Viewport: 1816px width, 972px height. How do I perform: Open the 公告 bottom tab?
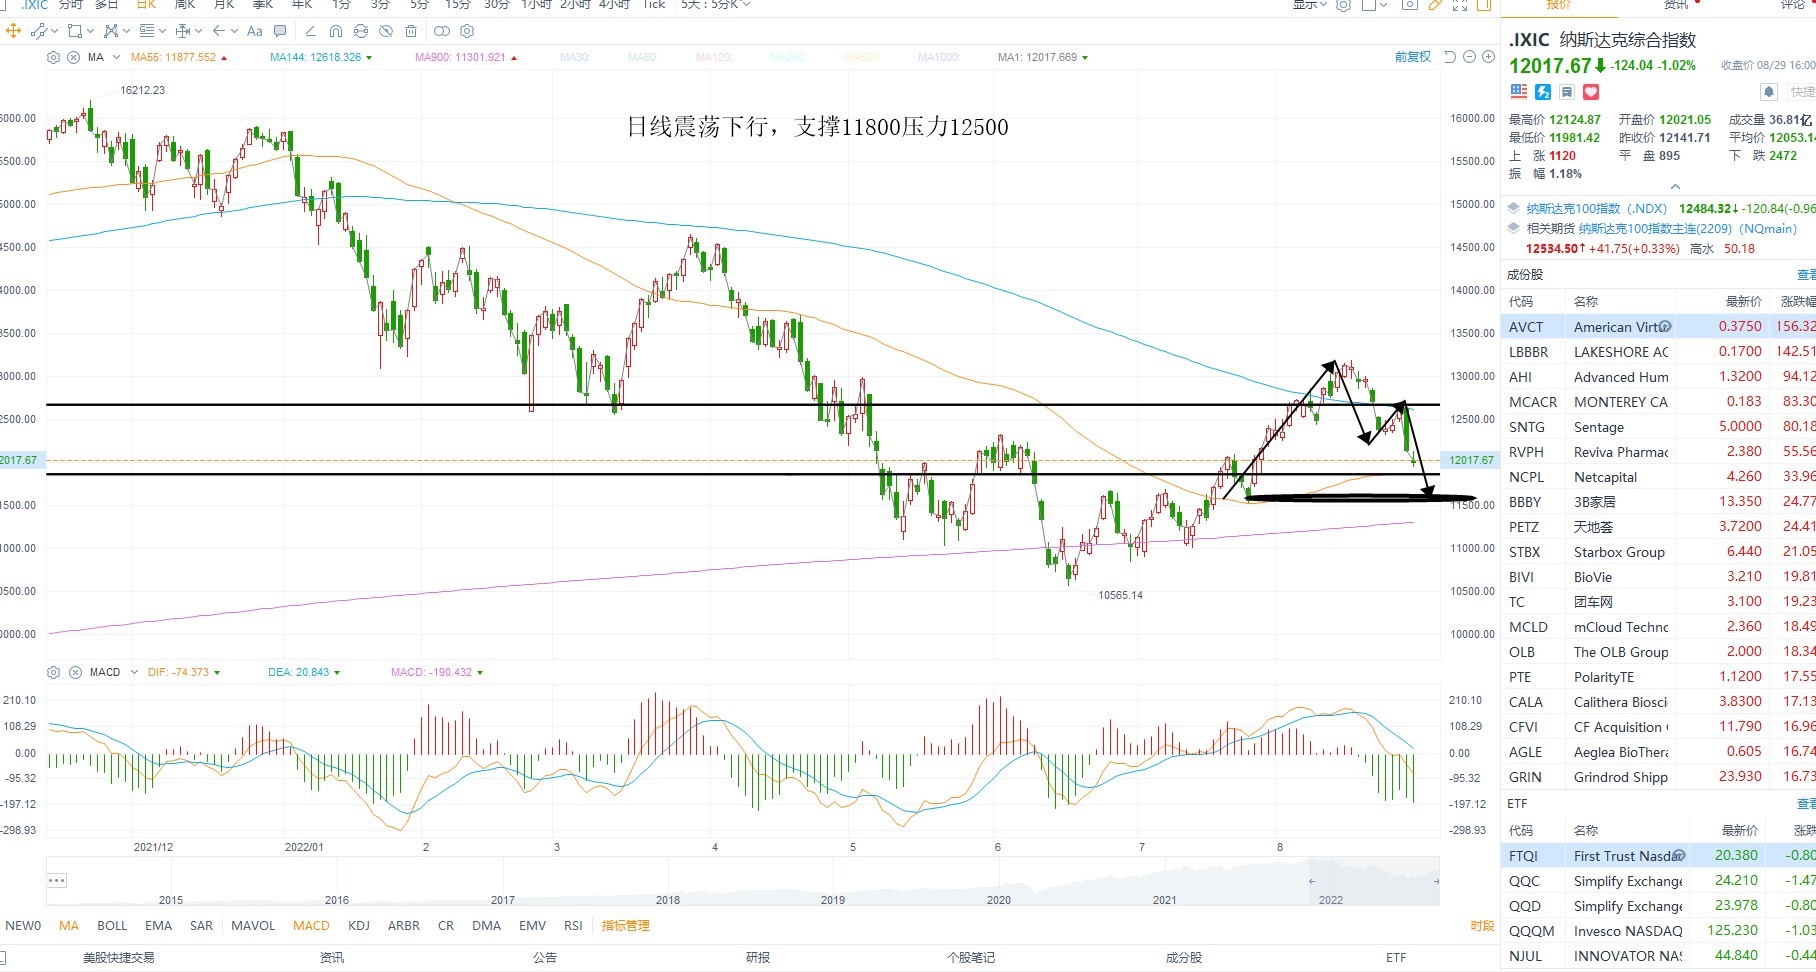(x=545, y=957)
